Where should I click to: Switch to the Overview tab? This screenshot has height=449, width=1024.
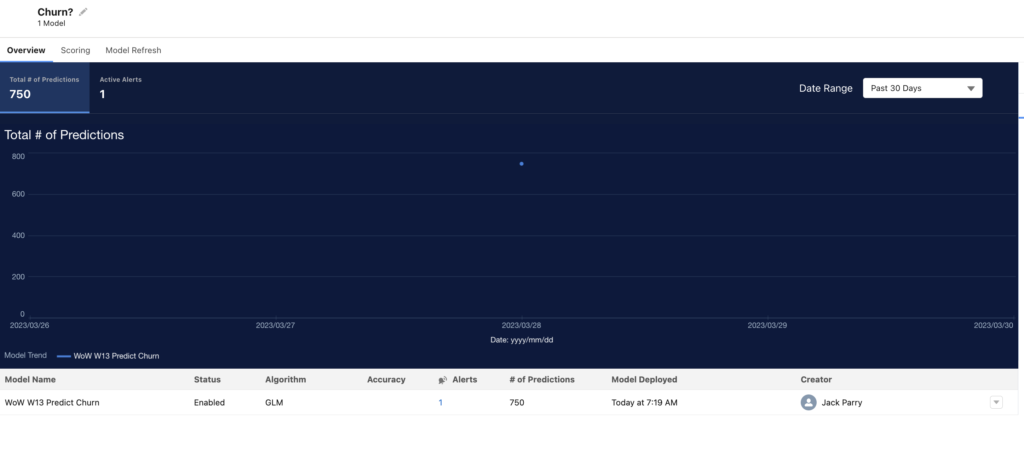pos(26,50)
